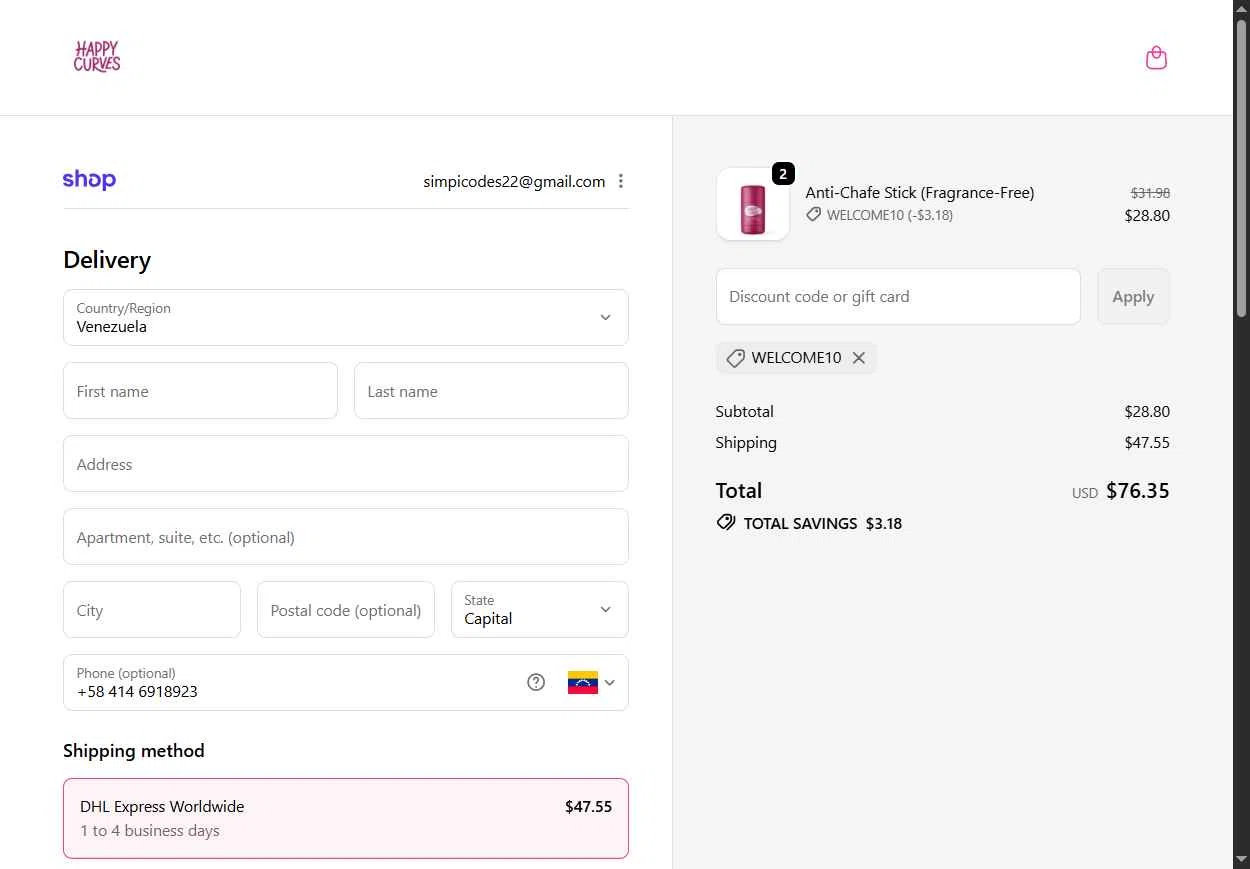Screen dimensions: 1250x869
Task: Click the Anti-Chafe Stick product thumbnail
Action: [753, 205]
